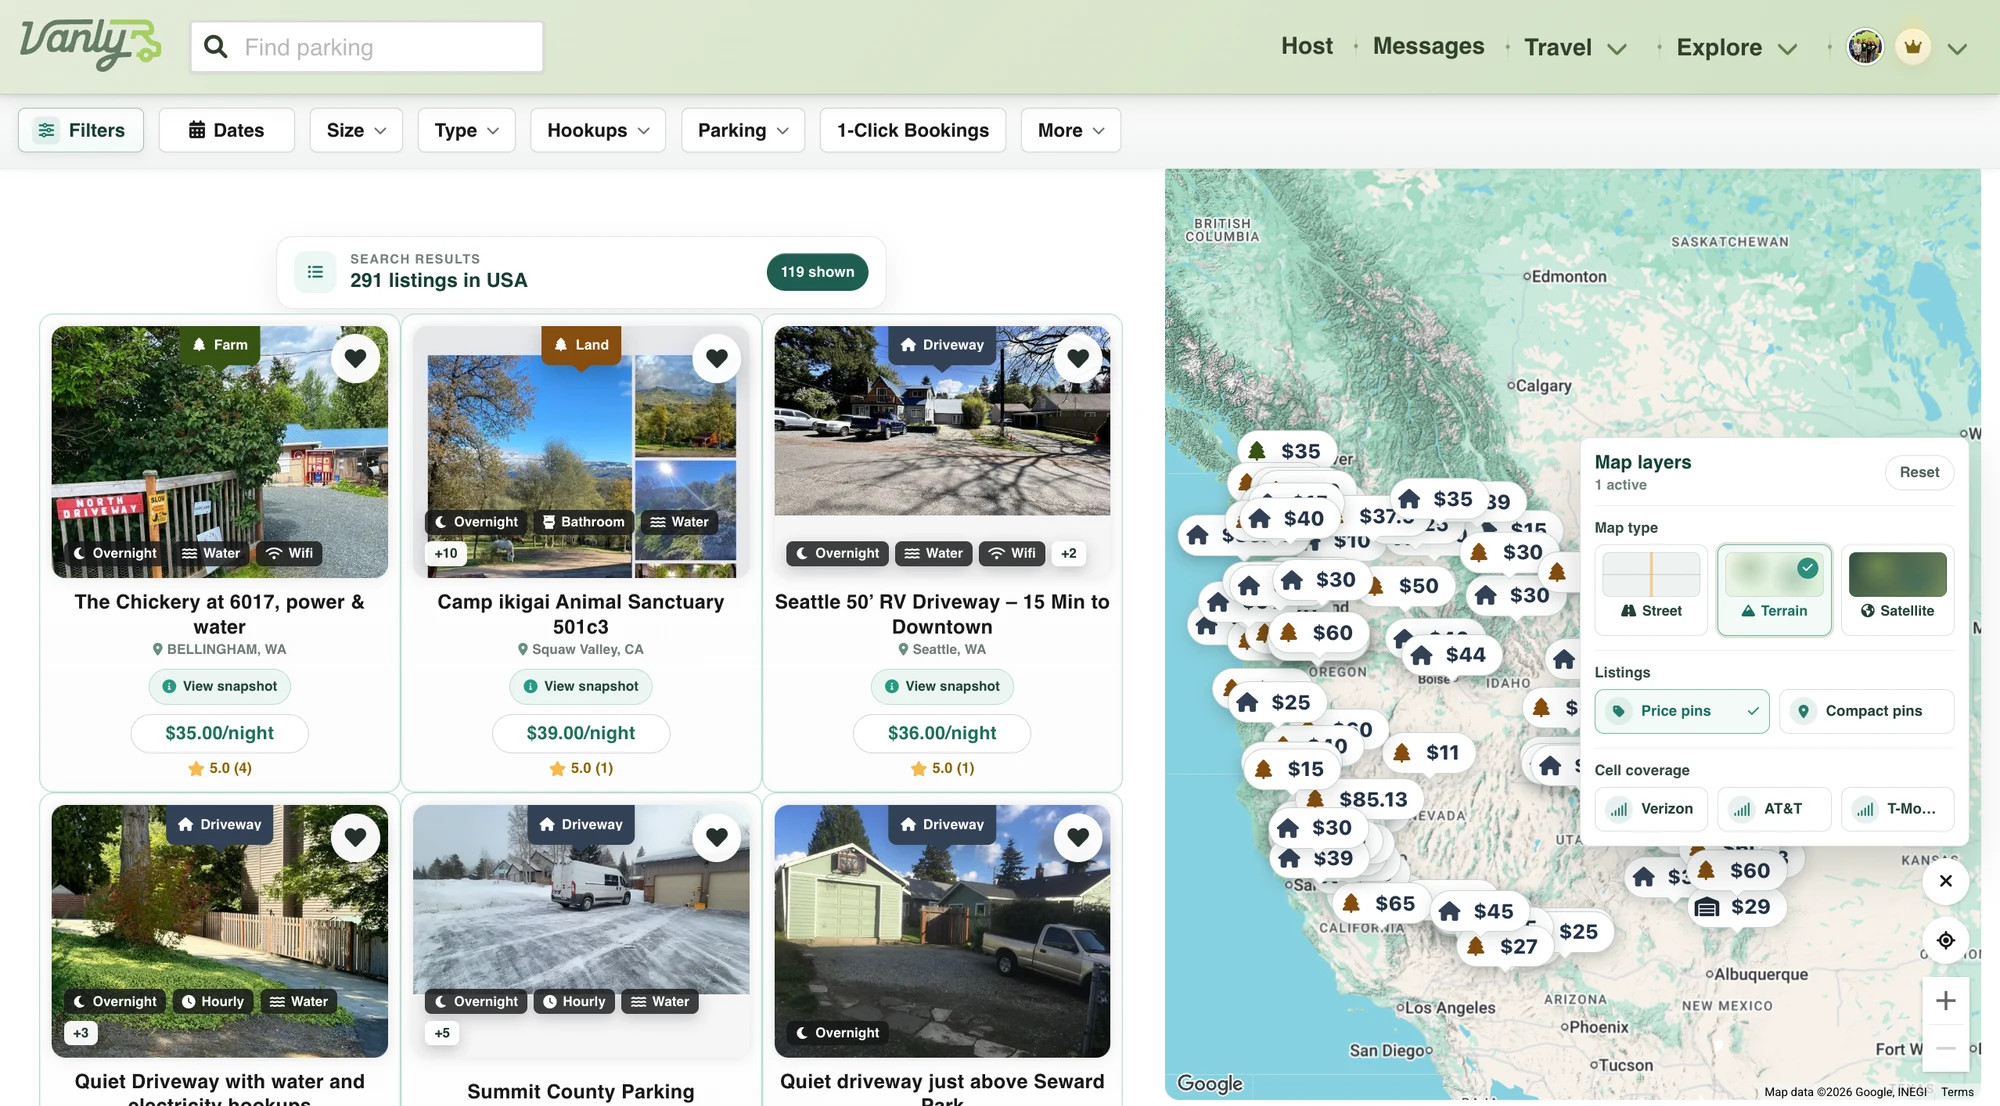
Task: Close the Map layers panel
Action: (1946, 881)
